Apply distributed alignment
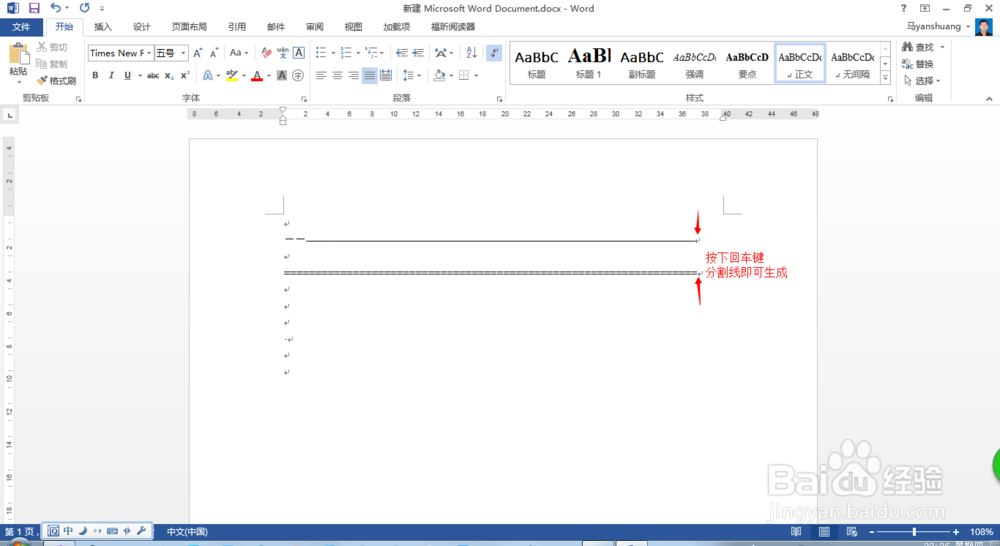Image resolution: width=1000 pixels, height=546 pixels. (386, 75)
